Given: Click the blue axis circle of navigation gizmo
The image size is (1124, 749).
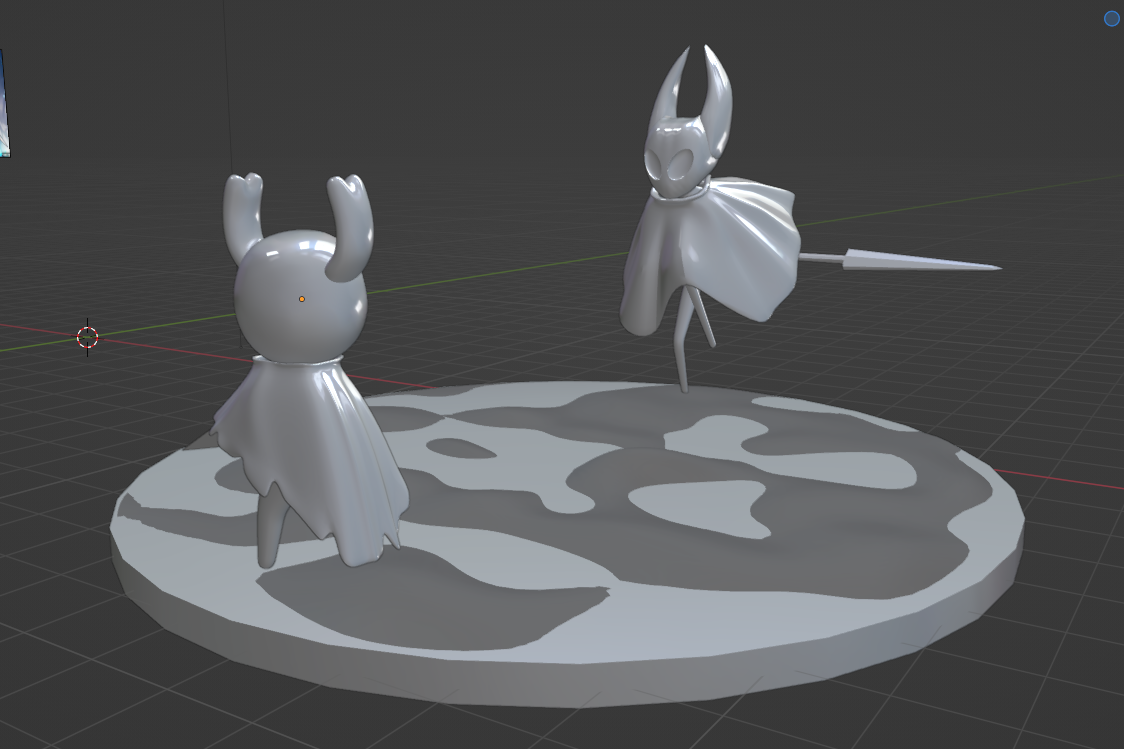Looking at the screenshot, I should pos(1112,19).
